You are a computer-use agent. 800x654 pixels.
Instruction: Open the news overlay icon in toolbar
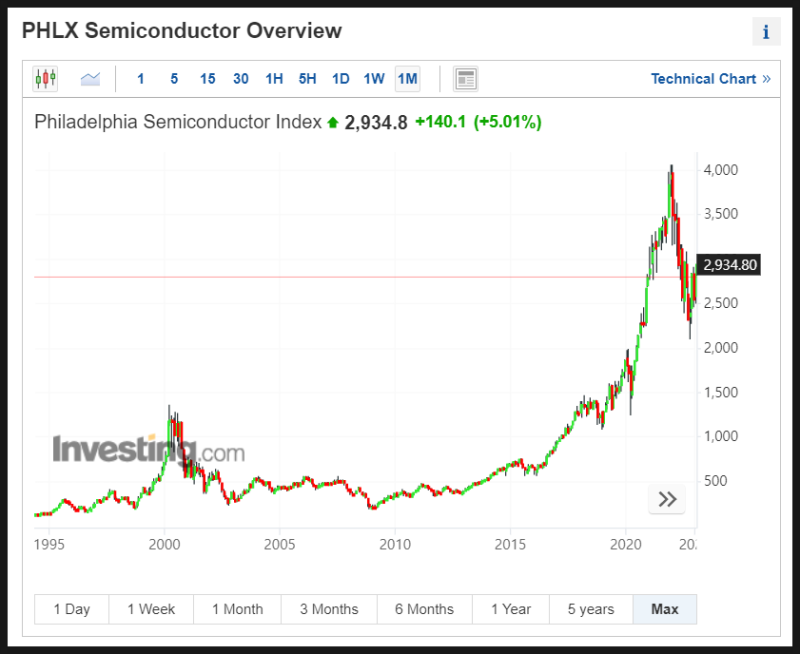tap(465, 78)
